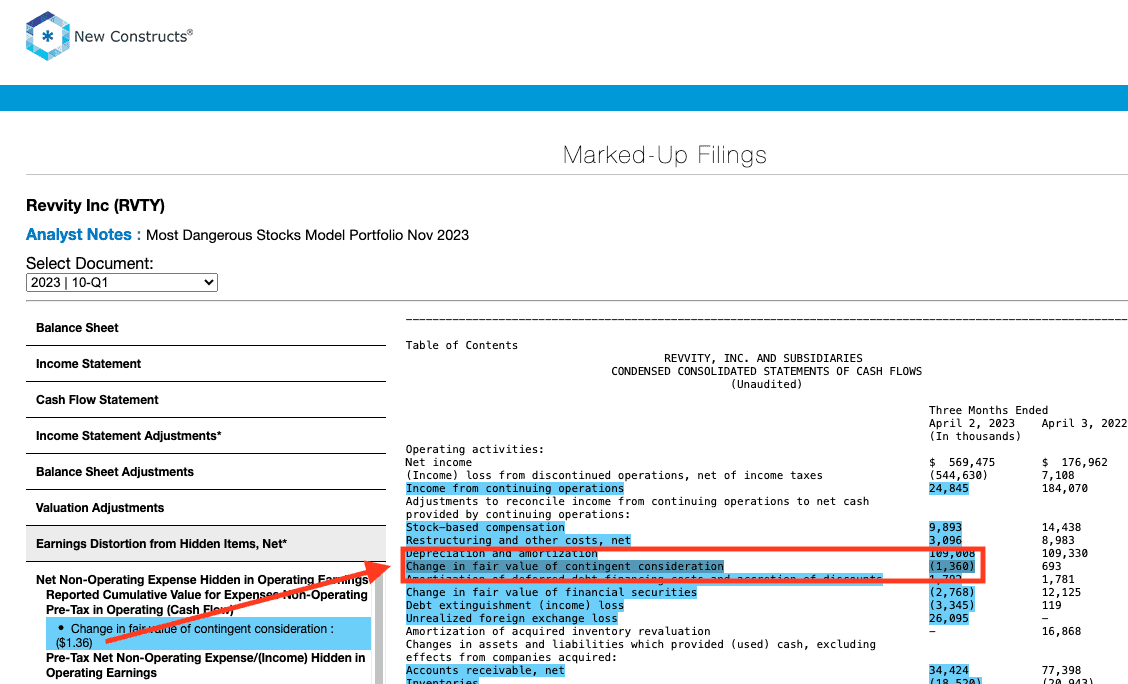Open the Balance Sheet section
Screen dimensions: 1128x684
77,328
